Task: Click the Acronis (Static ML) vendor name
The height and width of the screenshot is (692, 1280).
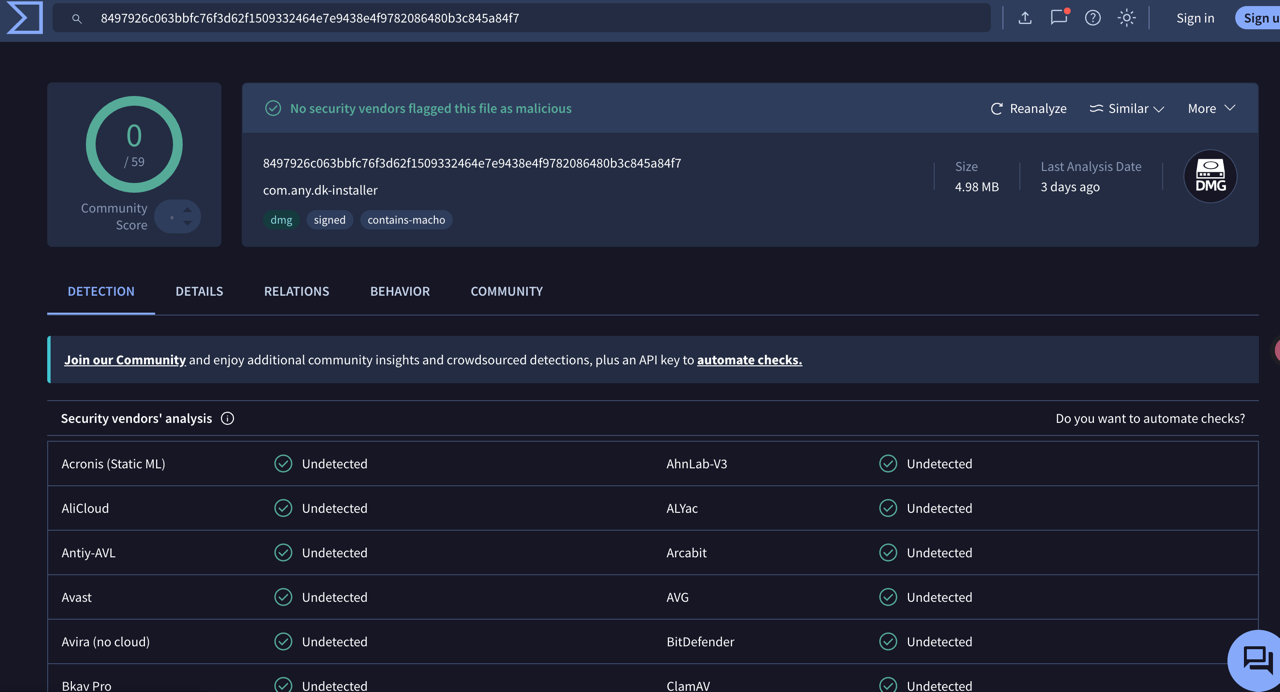Action: 113,464
